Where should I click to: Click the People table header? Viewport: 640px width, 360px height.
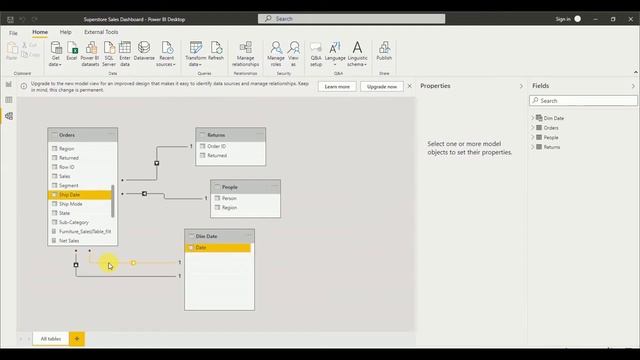245,187
